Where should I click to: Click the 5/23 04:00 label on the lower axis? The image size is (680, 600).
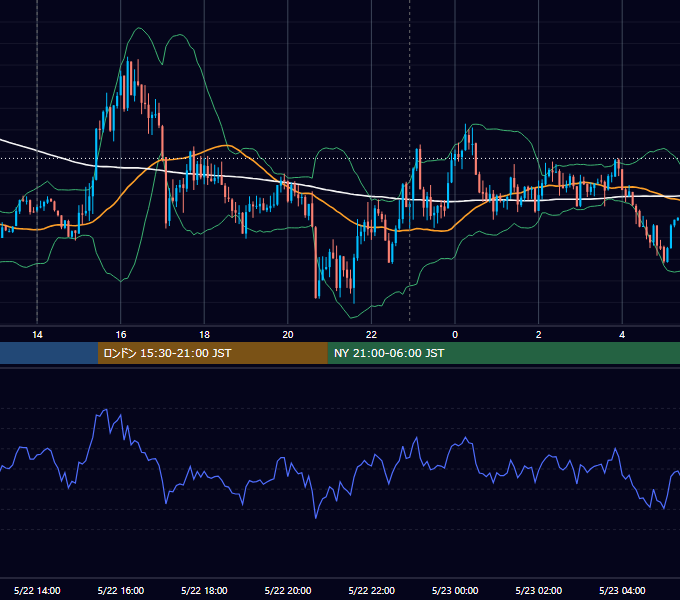622,590
